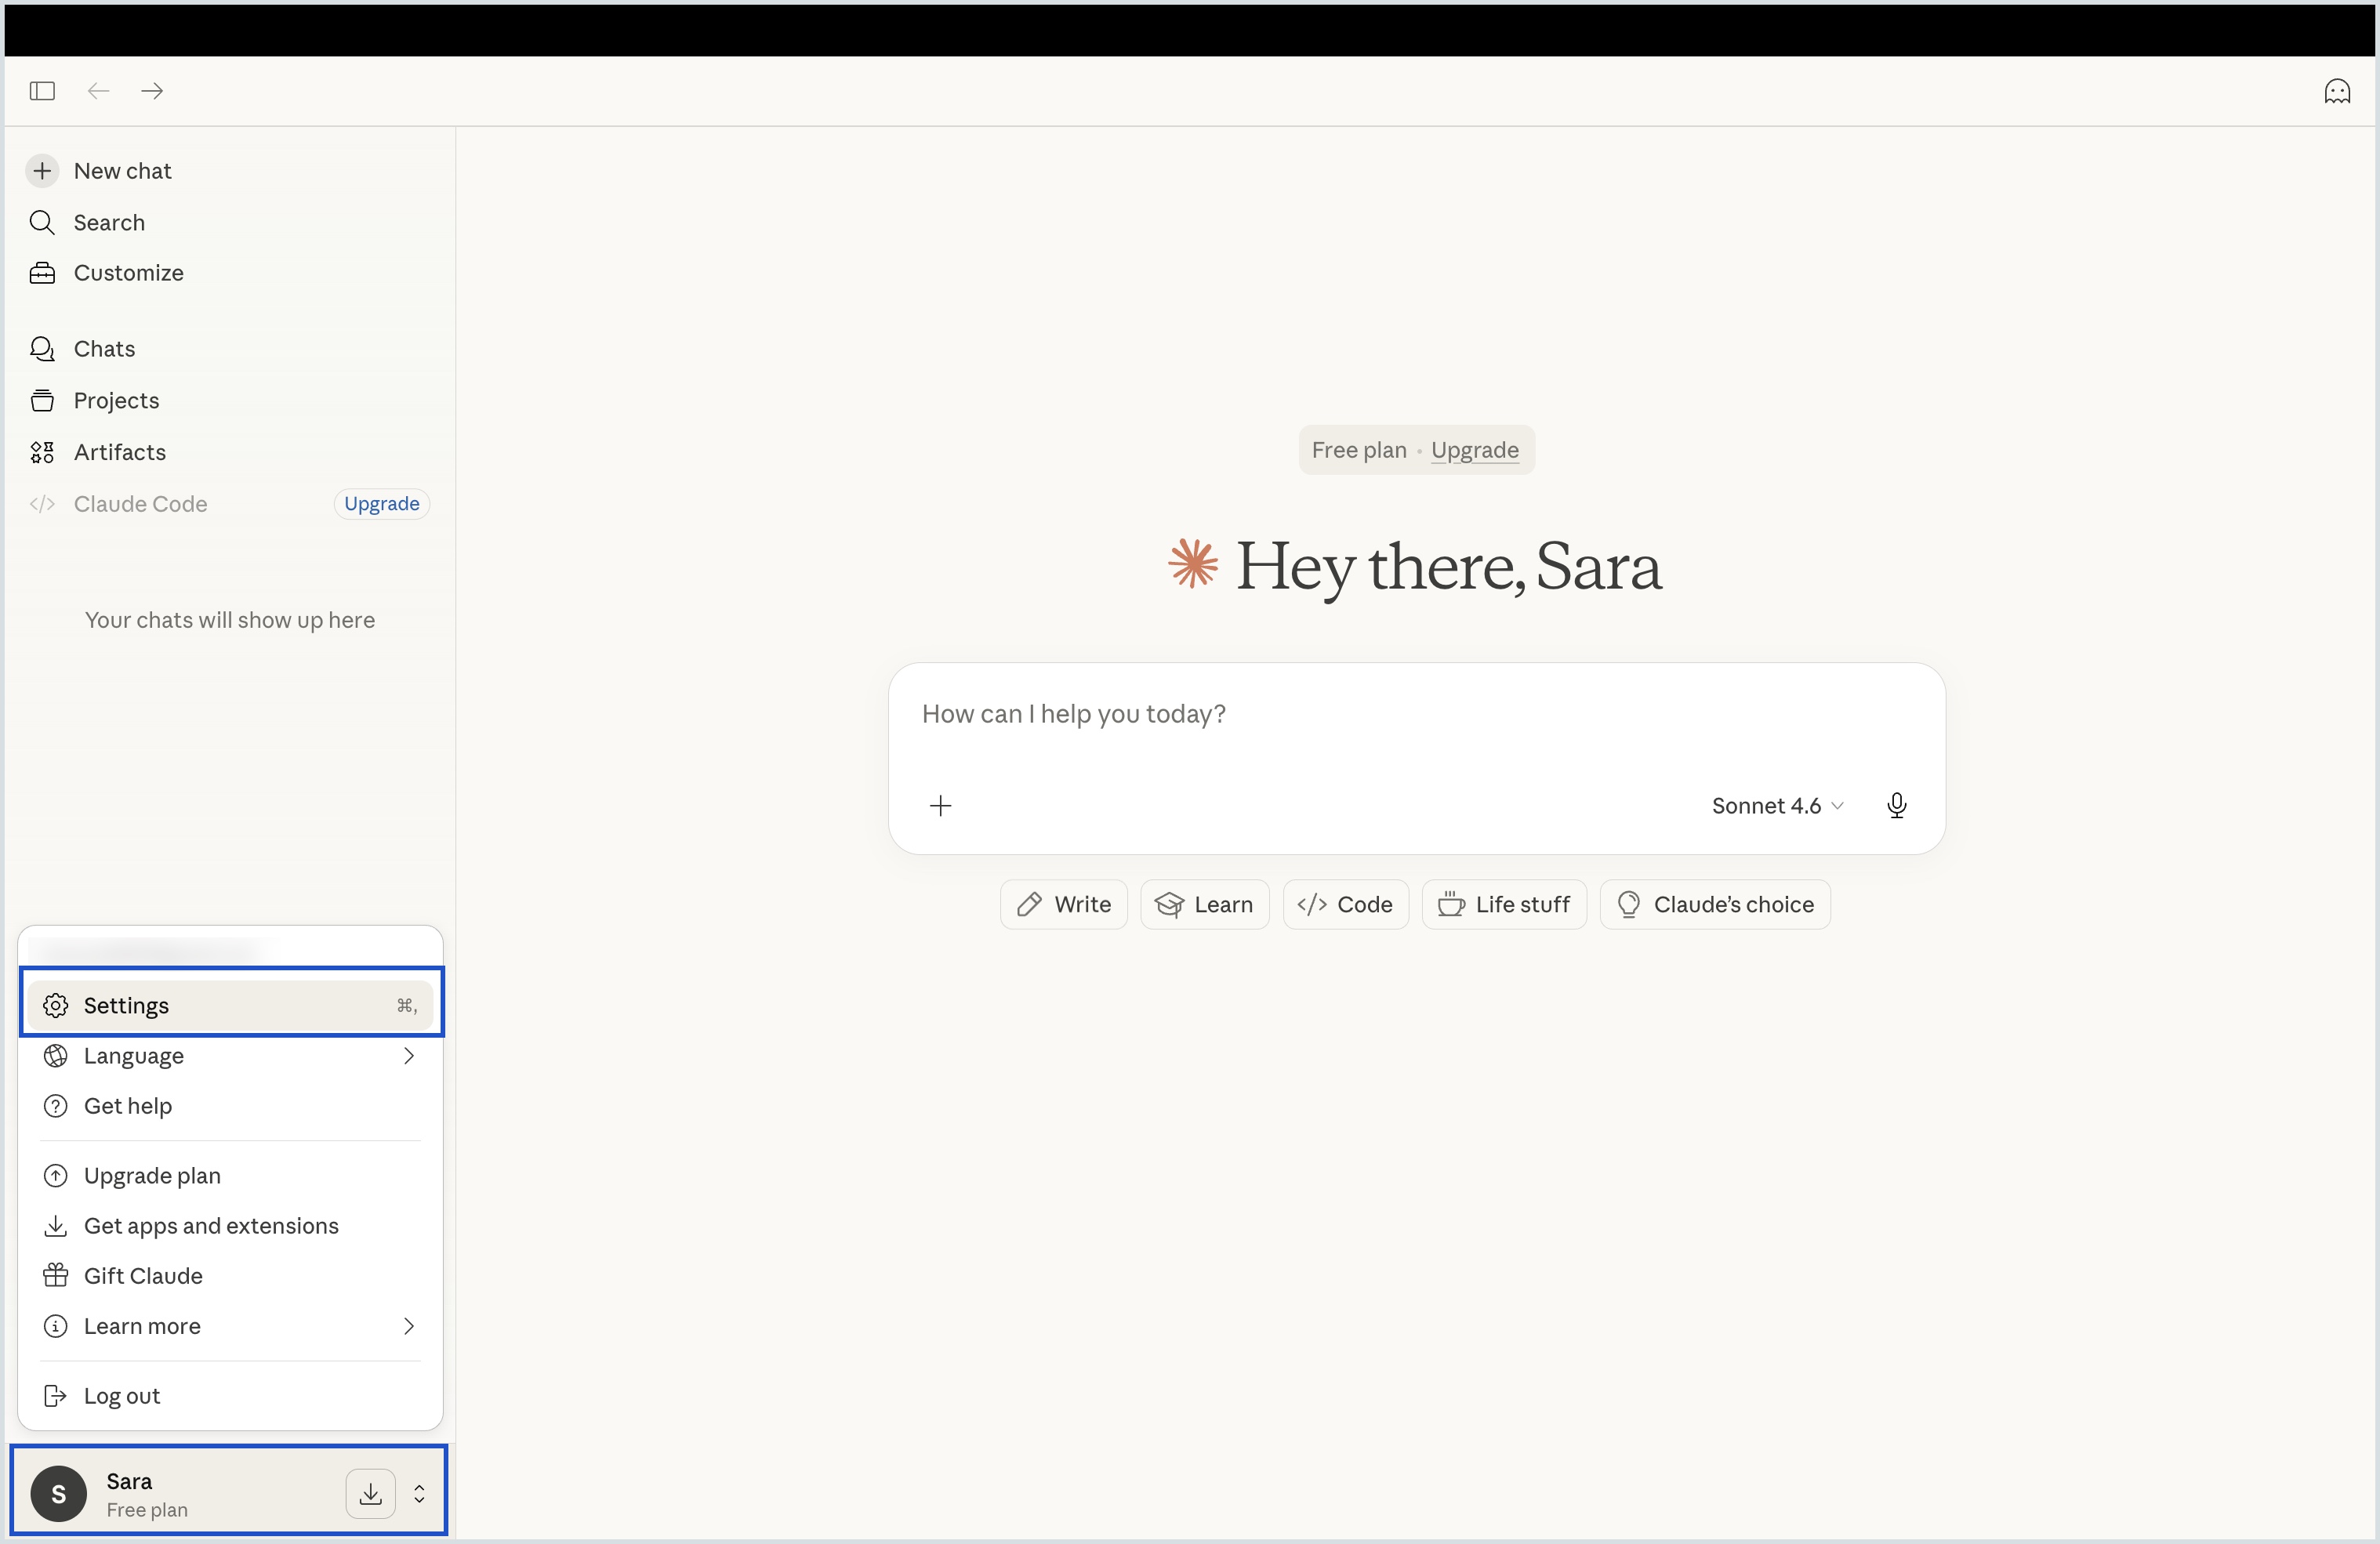2380x1544 pixels.
Task: Click the 'How can I help you today?' field
Action: pyautogui.click(x=1416, y=714)
